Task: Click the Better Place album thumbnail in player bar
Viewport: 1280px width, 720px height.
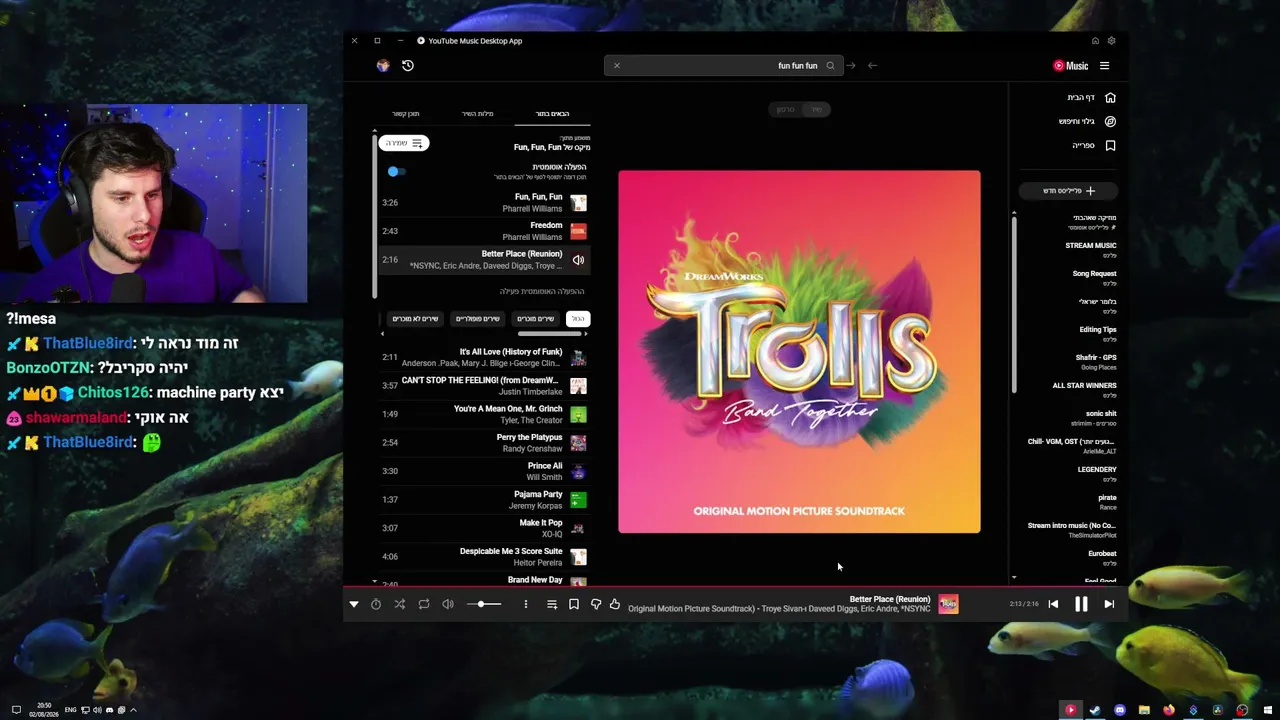Action: coord(948,604)
